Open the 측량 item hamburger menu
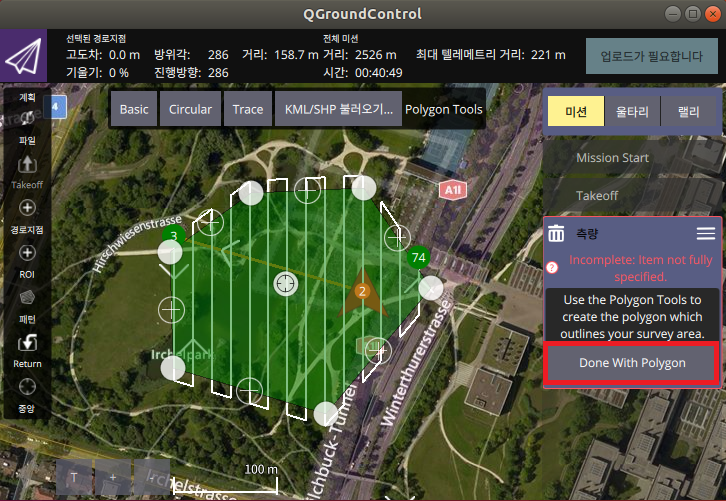Screen dimensions: 726x501 [x=706, y=233]
